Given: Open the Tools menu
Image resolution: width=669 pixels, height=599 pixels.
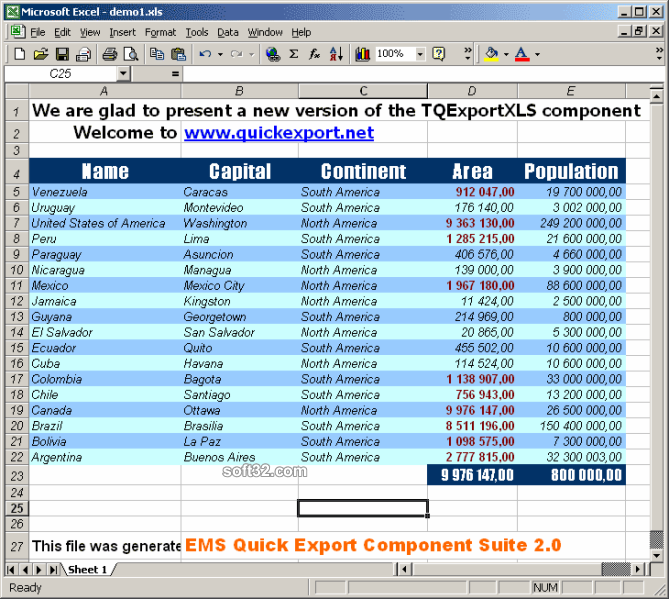Looking at the screenshot, I should (x=197, y=32).
